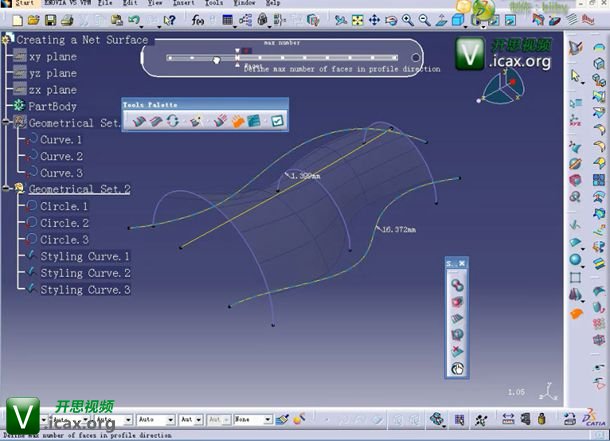This screenshot has width=610, height=441.
Task: Click the up arrow below the slider marker
Action: click(x=237, y=65)
